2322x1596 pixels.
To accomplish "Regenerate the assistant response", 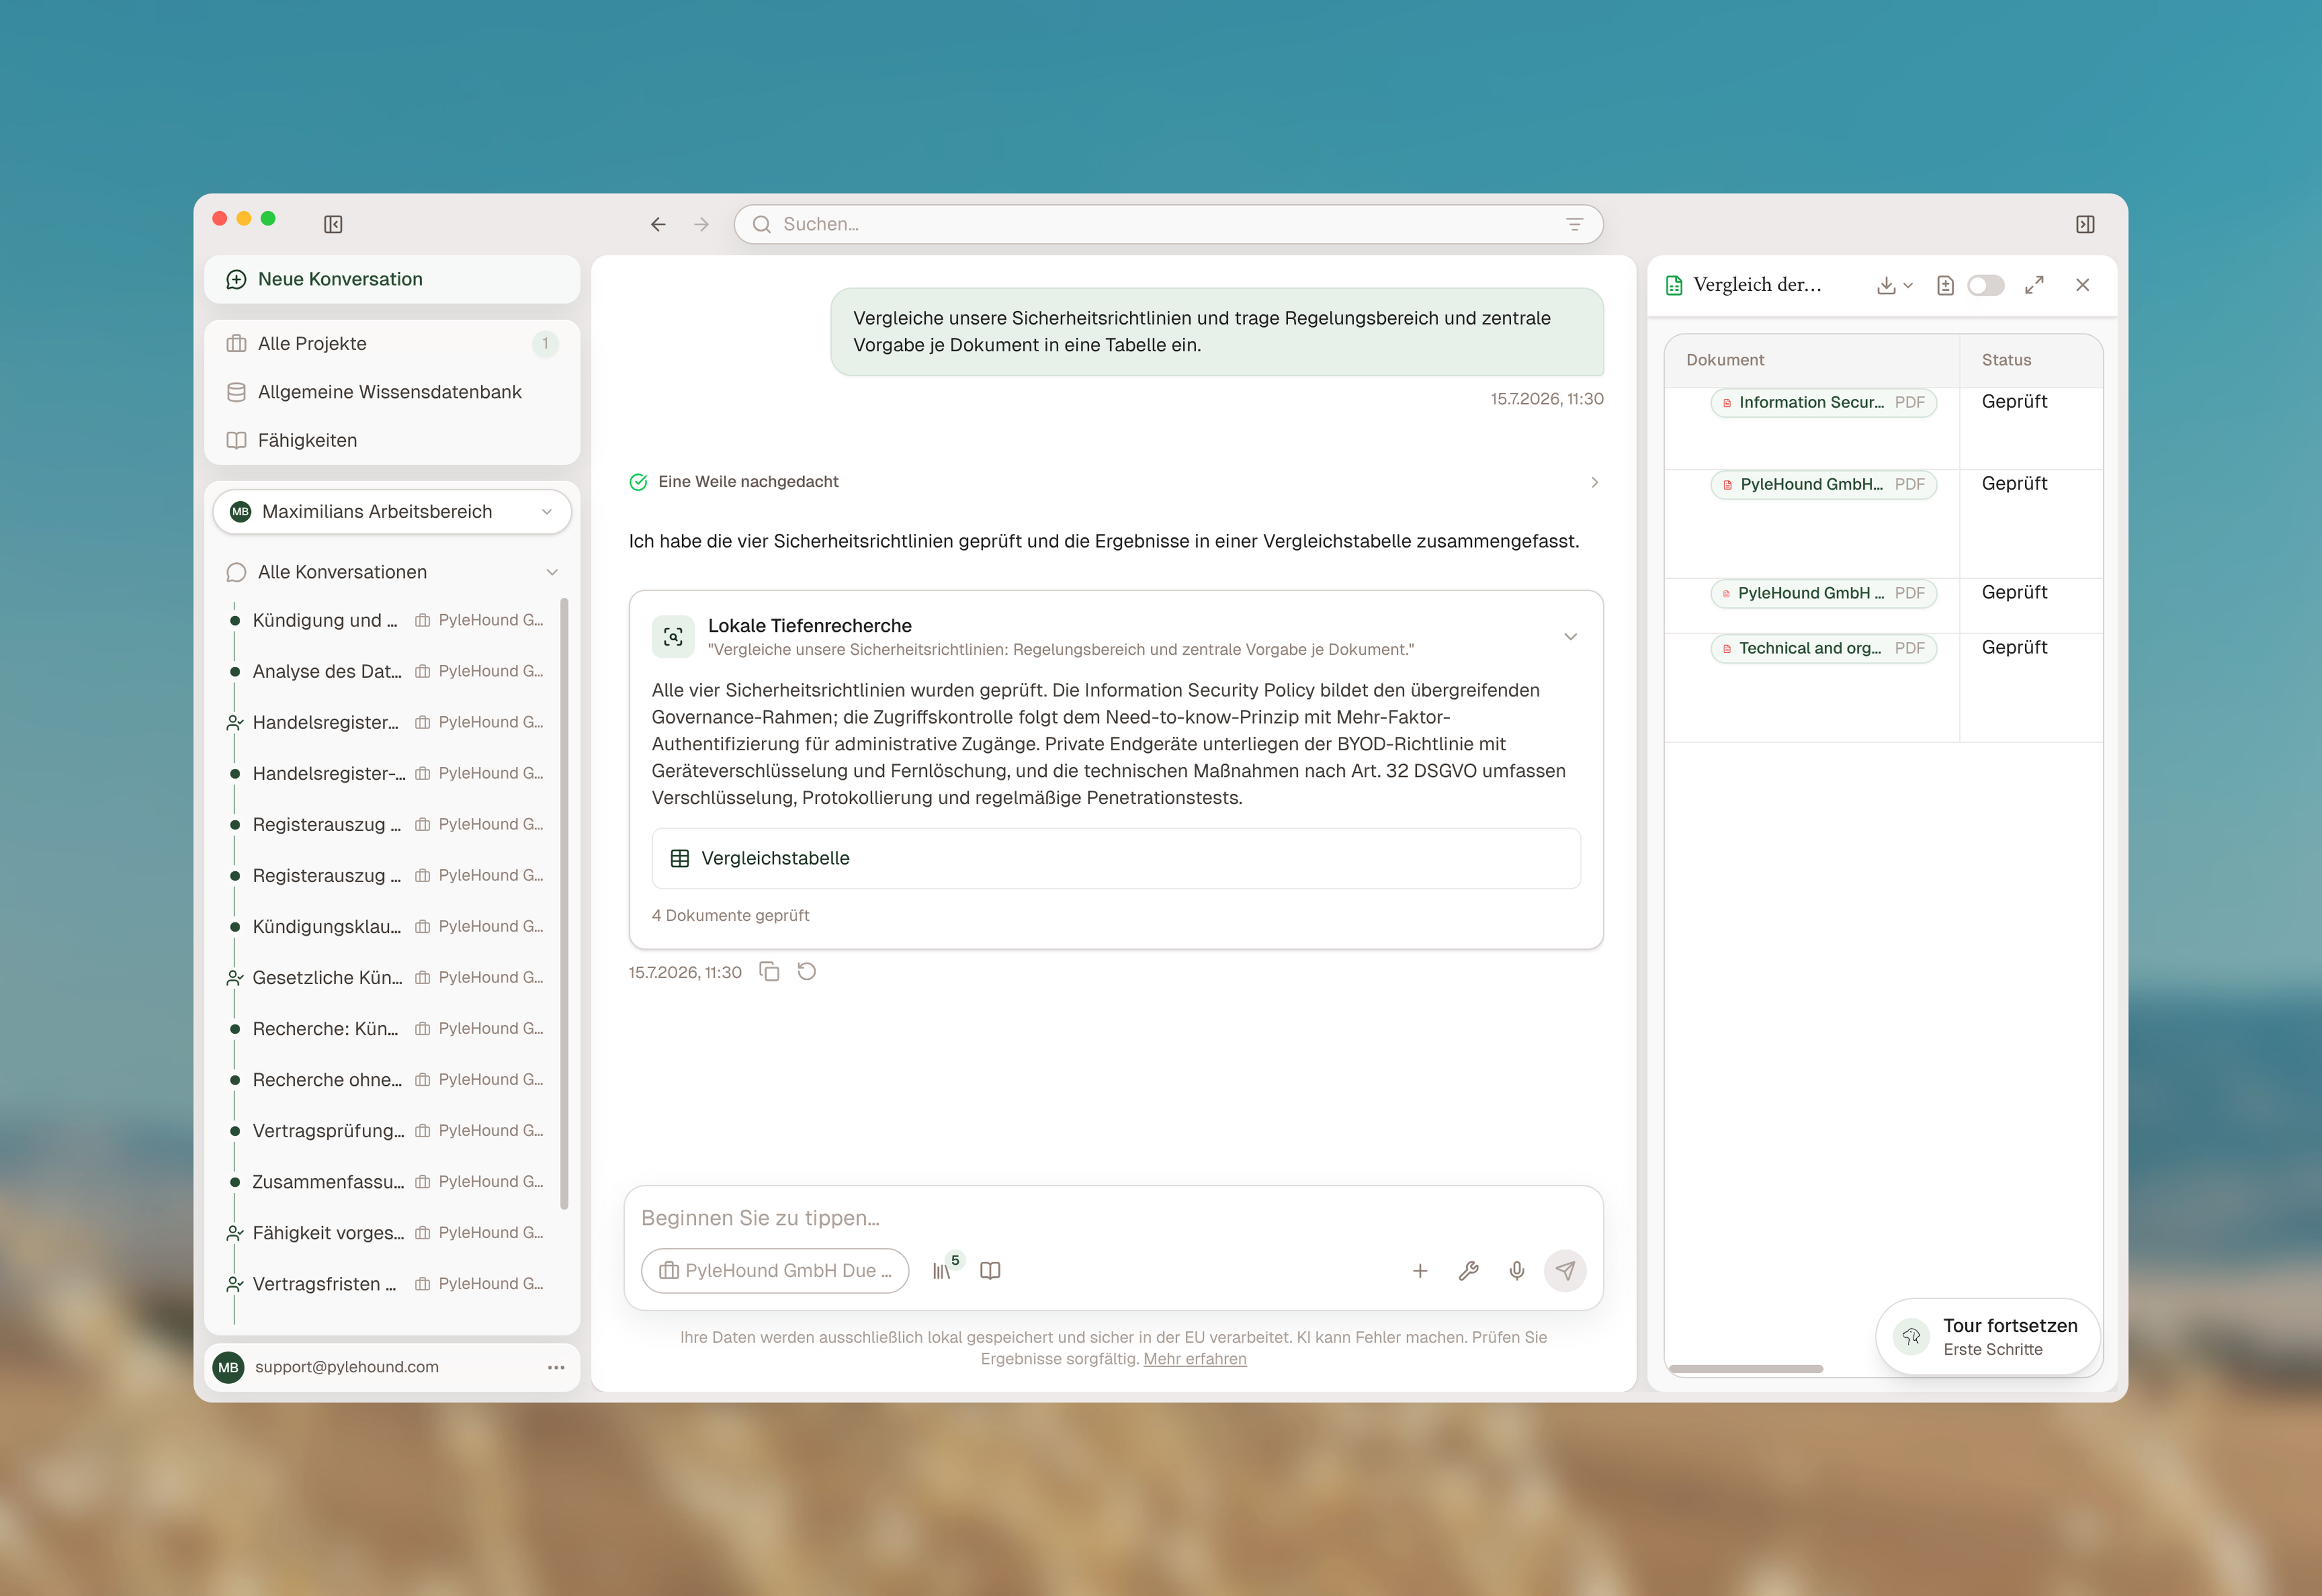I will pyautogui.click(x=807, y=972).
